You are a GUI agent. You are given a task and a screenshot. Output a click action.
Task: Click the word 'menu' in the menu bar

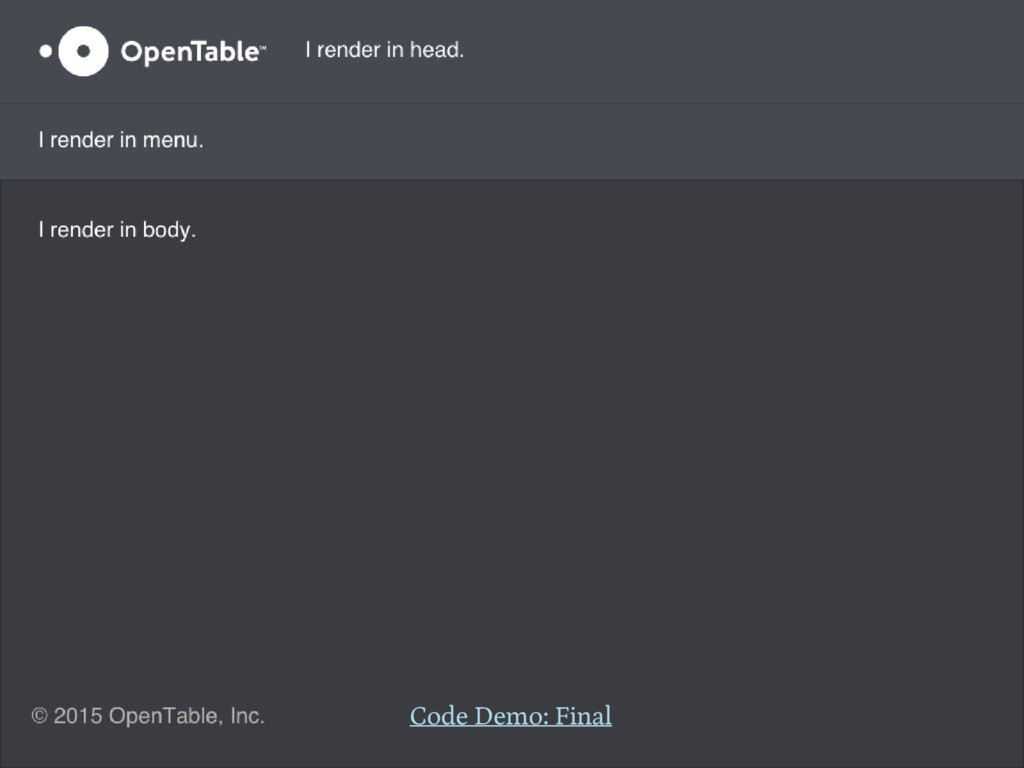(x=172, y=140)
